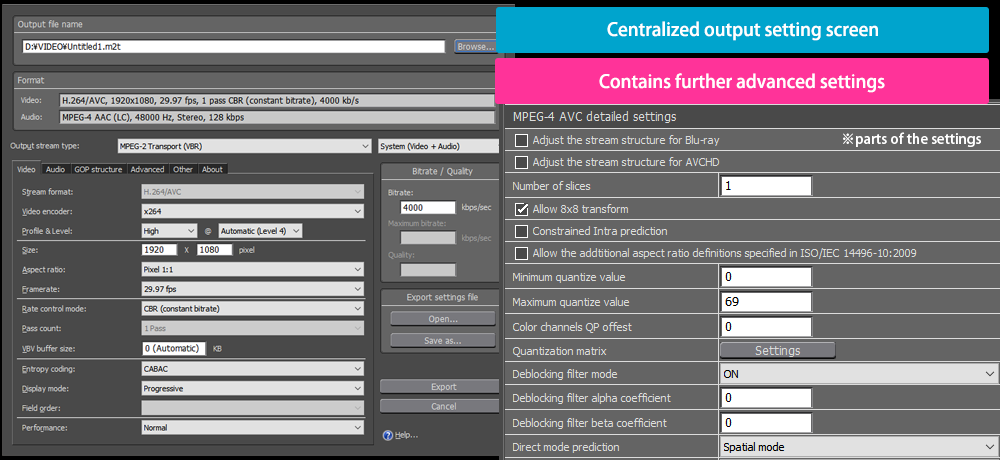Click Deblocking filter beta coefficient field
This screenshot has width=1000, height=460.
tap(766, 422)
